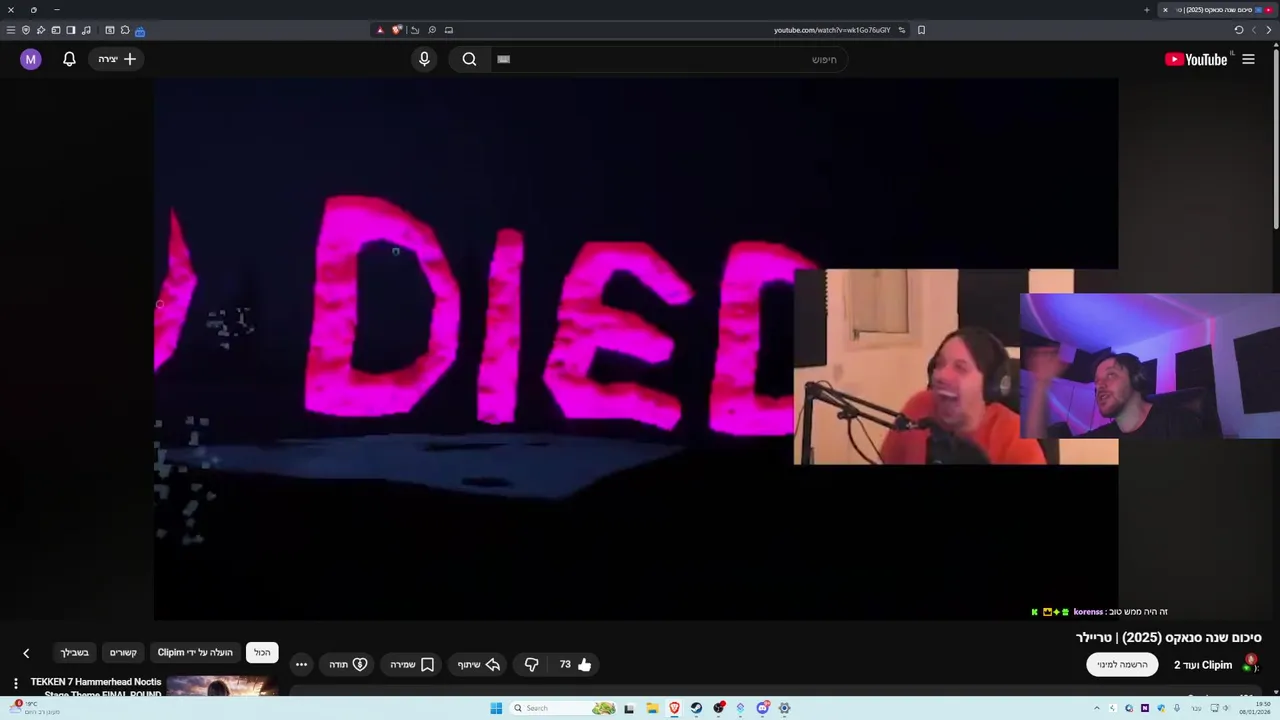Open Brave browser taskbar icon
Screen dimensions: 1280x720
point(674,708)
